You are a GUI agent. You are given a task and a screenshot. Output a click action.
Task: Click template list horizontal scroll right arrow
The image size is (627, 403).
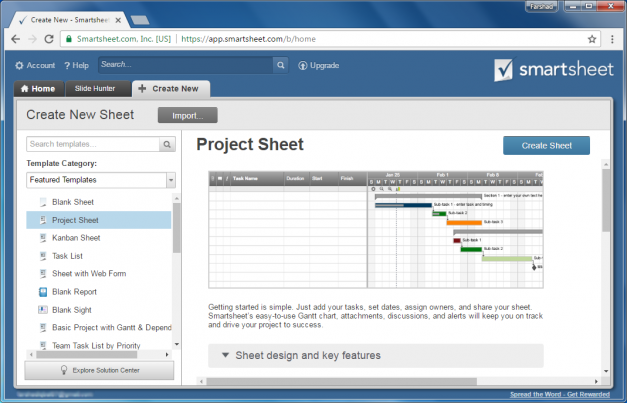click(x=167, y=354)
